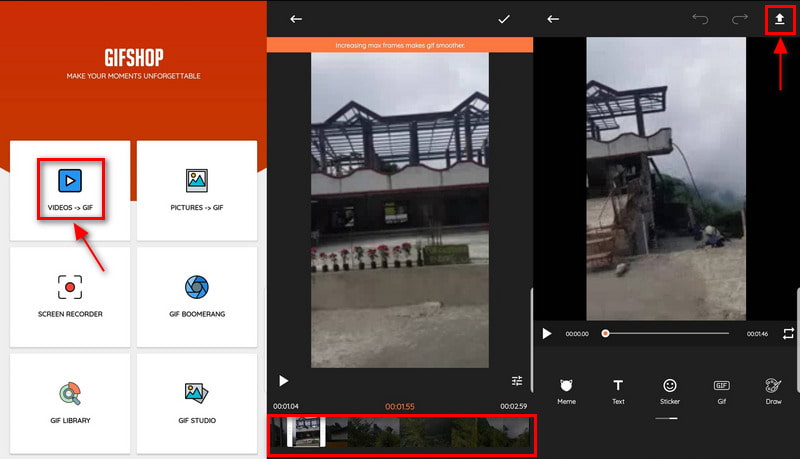Play the video in trim screen

pyautogui.click(x=284, y=381)
